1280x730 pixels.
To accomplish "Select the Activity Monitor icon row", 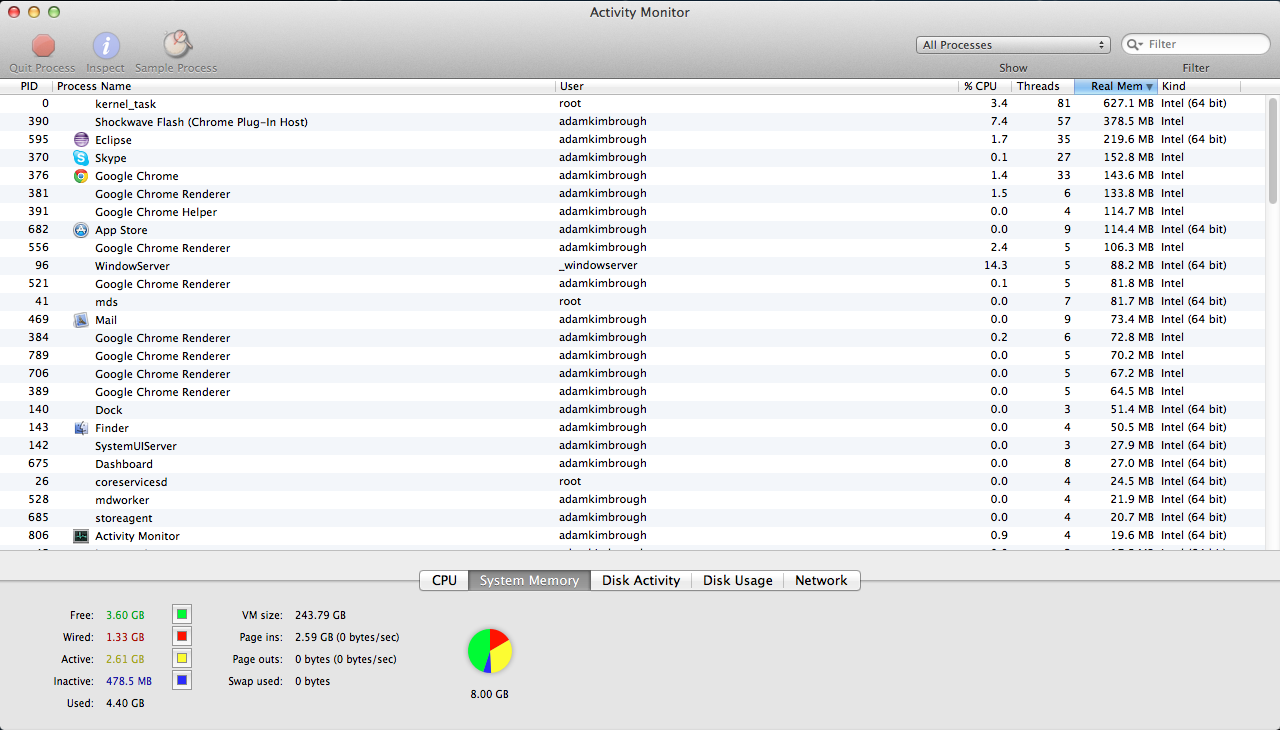I will click(640, 536).
